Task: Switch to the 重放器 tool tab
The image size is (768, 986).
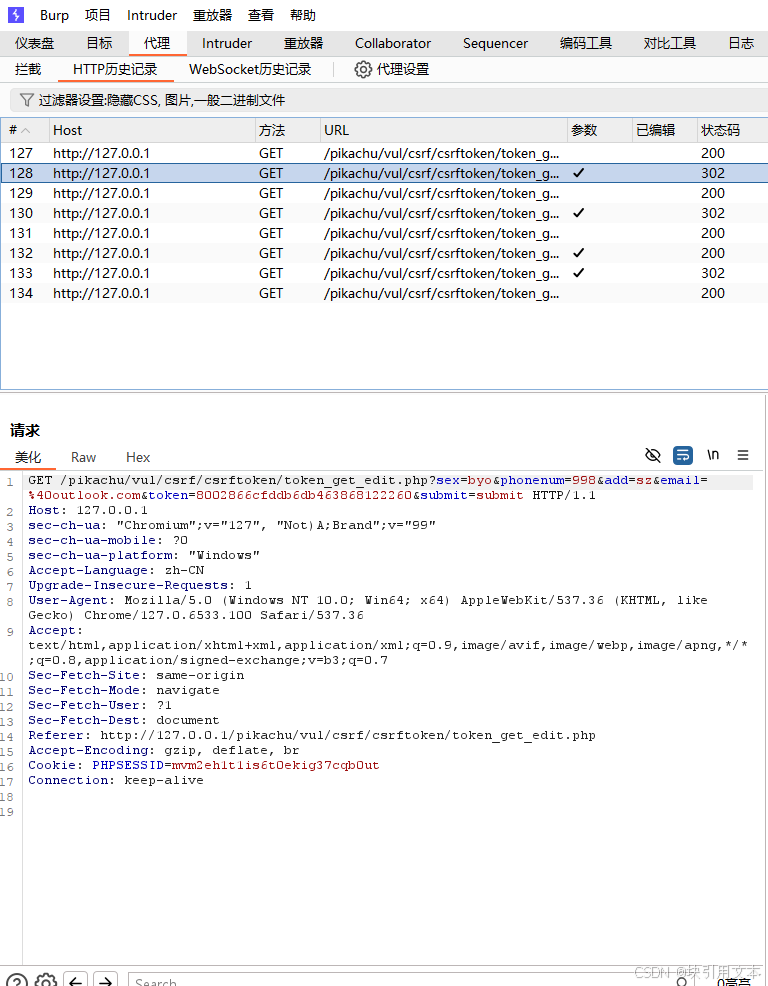Action: click(303, 43)
